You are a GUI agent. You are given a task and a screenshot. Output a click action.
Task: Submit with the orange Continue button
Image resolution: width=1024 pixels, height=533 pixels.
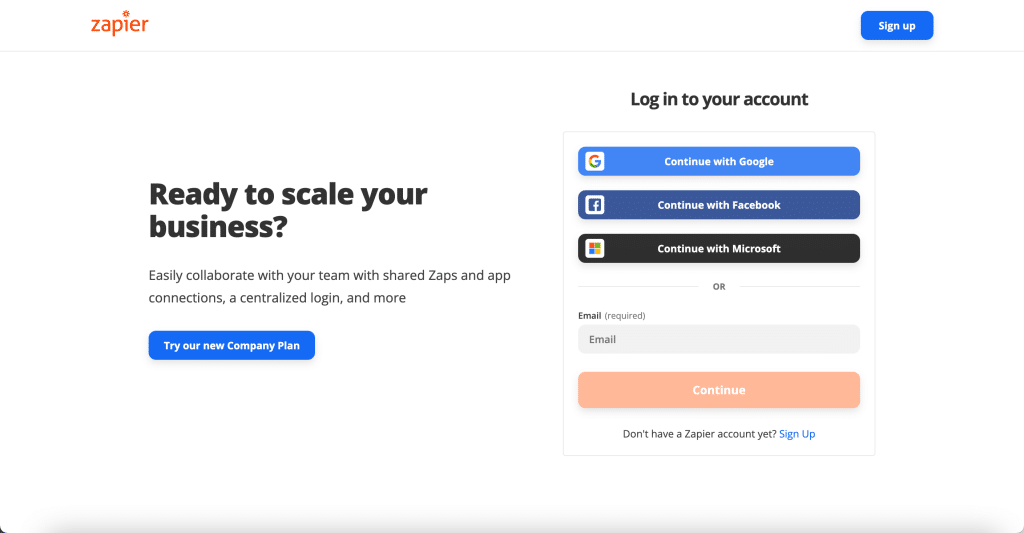point(718,390)
